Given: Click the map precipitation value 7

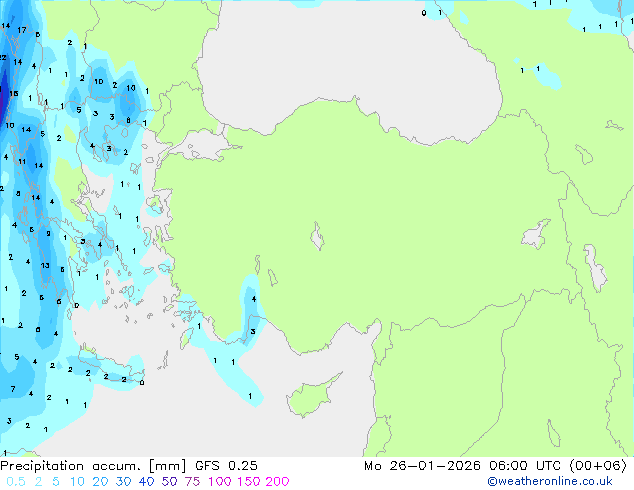Looking at the screenshot, I should 13,389.
